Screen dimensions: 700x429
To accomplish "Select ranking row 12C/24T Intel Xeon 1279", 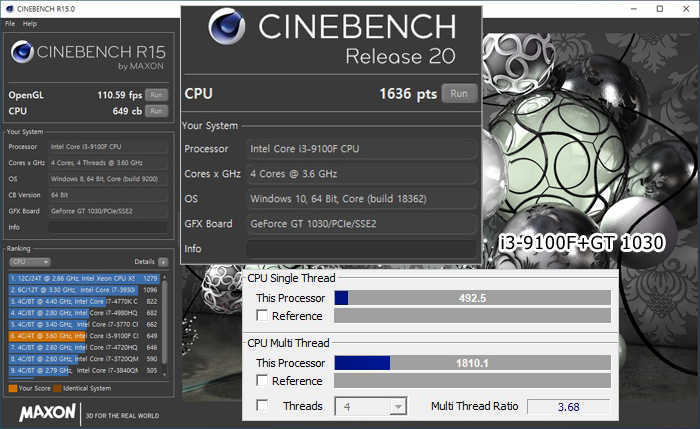I will click(x=84, y=278).
